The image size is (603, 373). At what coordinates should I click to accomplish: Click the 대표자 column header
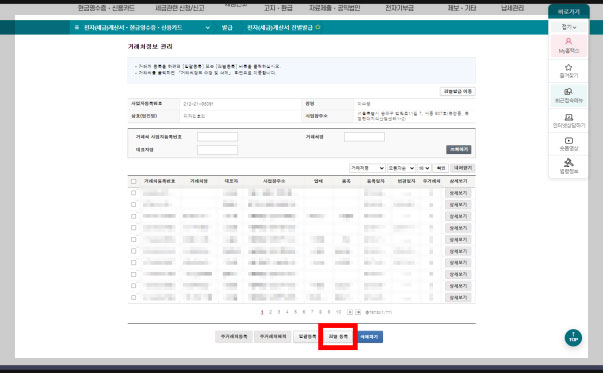[x=232, y=181]
